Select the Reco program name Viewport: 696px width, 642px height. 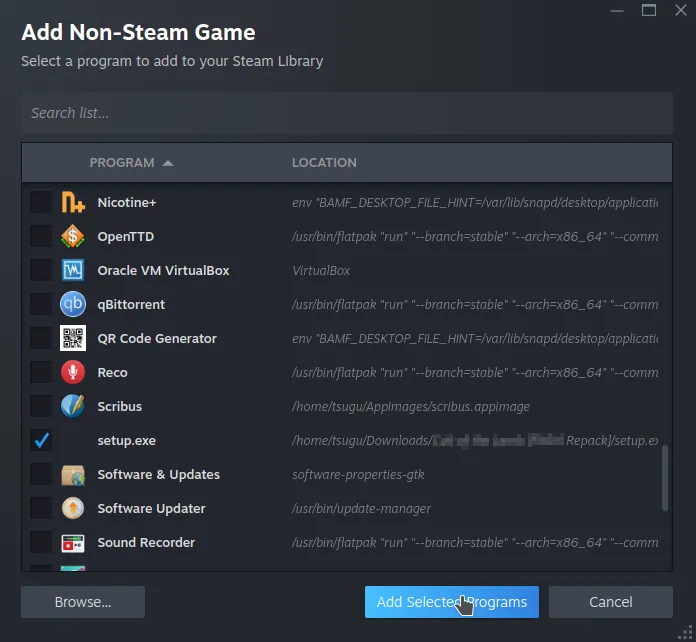112,373
